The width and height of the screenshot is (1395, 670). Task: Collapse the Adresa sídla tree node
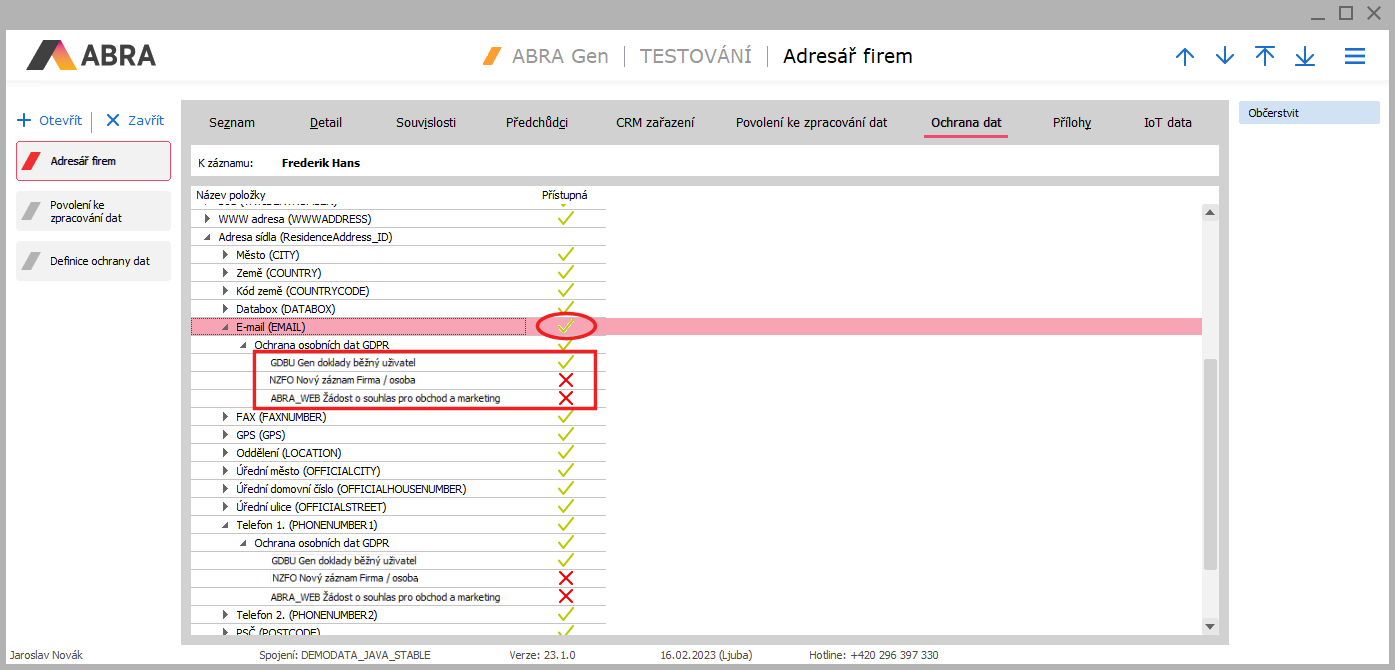(208, 237)
